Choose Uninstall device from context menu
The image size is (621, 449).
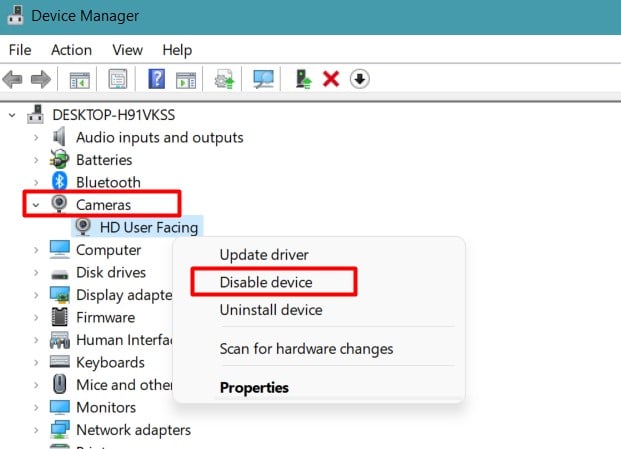coord(271,310)
